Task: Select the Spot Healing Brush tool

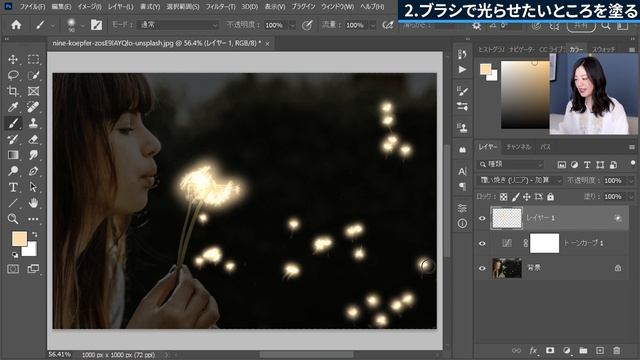Action: (33, 107)
